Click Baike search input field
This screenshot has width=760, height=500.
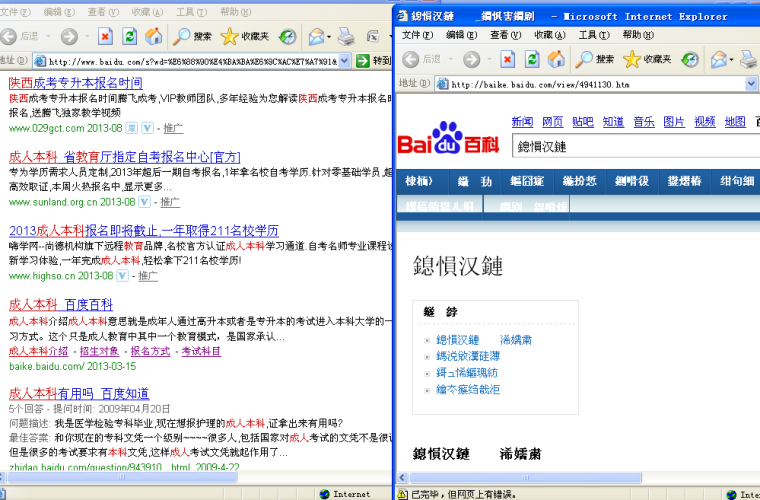[636, 146]
